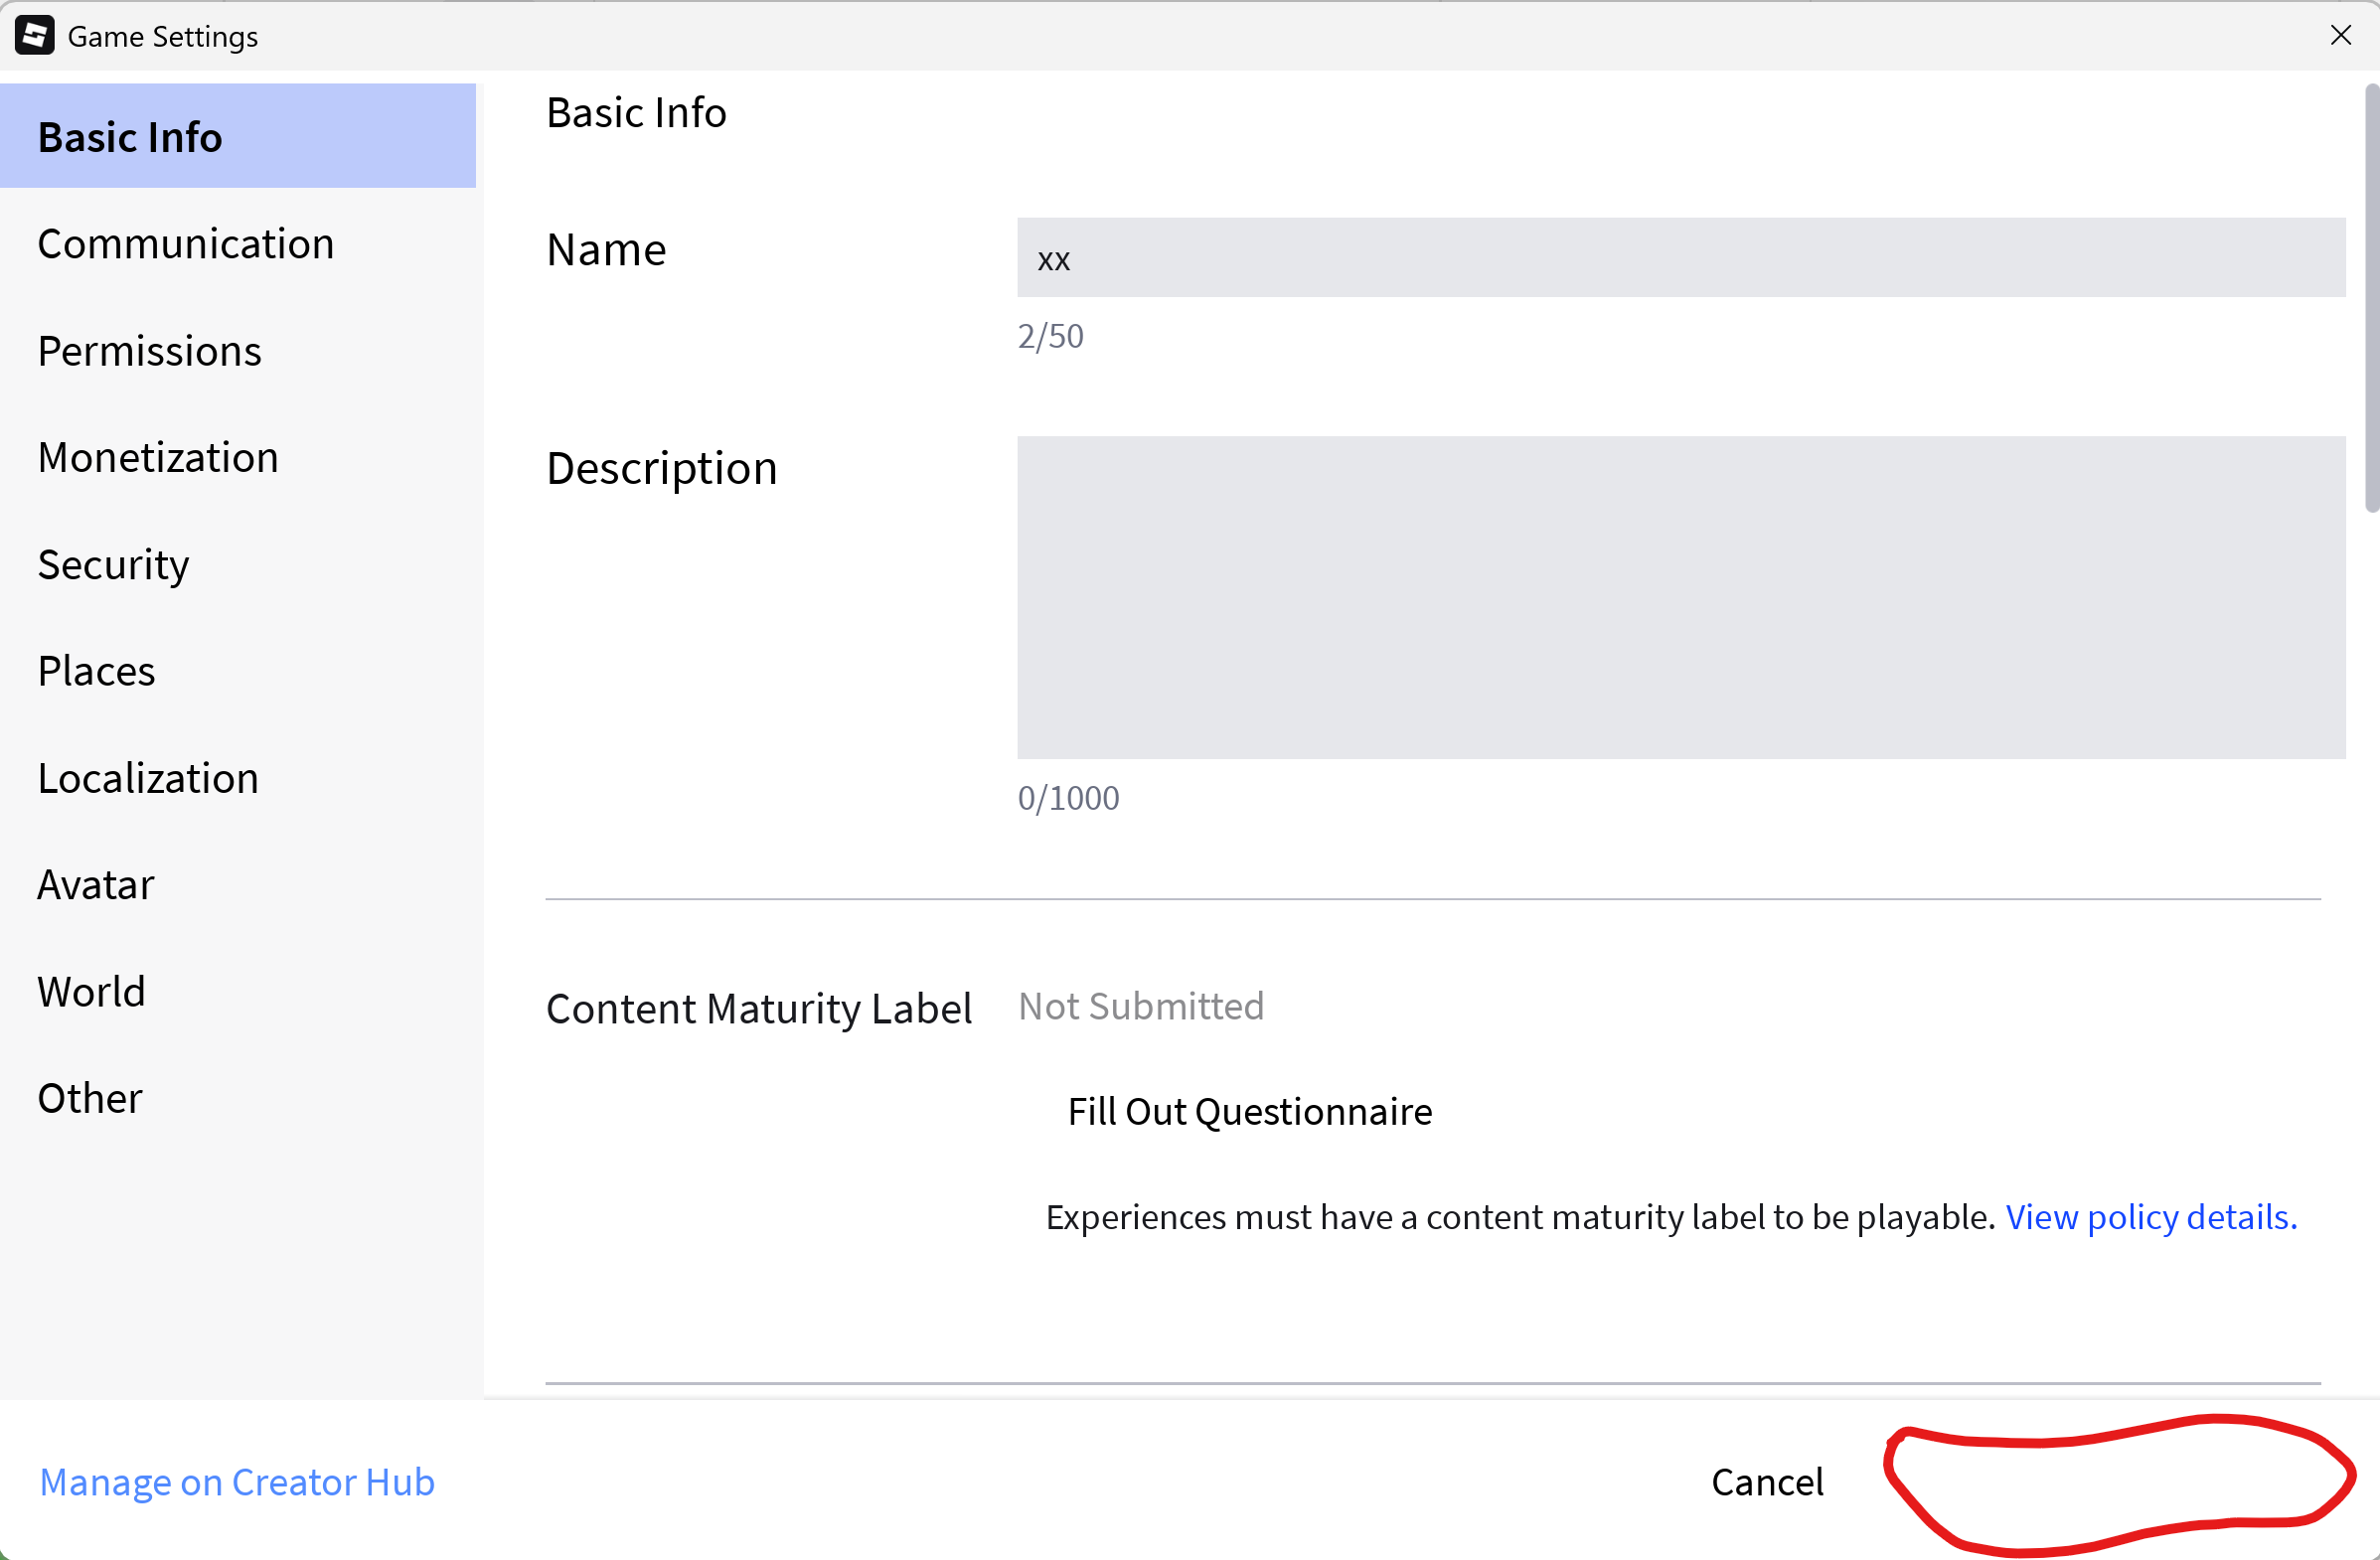The image size is (2380, 1560).
Task: Close the Game Settings window
Action: [2340, 36]
